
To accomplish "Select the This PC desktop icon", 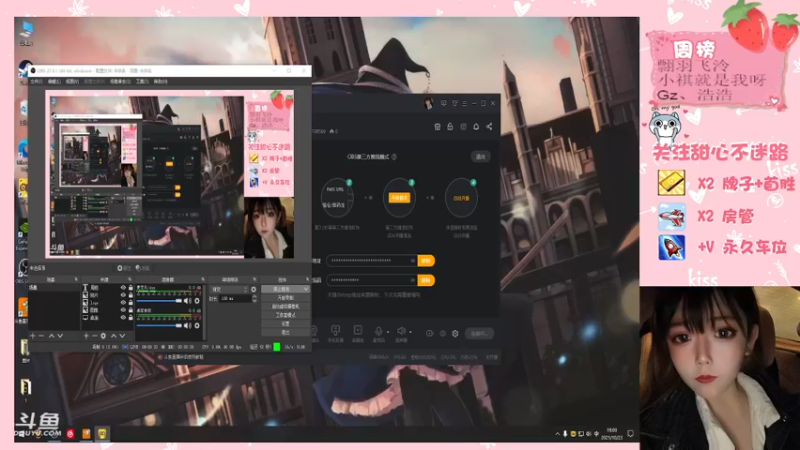I will tap(27, 33).
